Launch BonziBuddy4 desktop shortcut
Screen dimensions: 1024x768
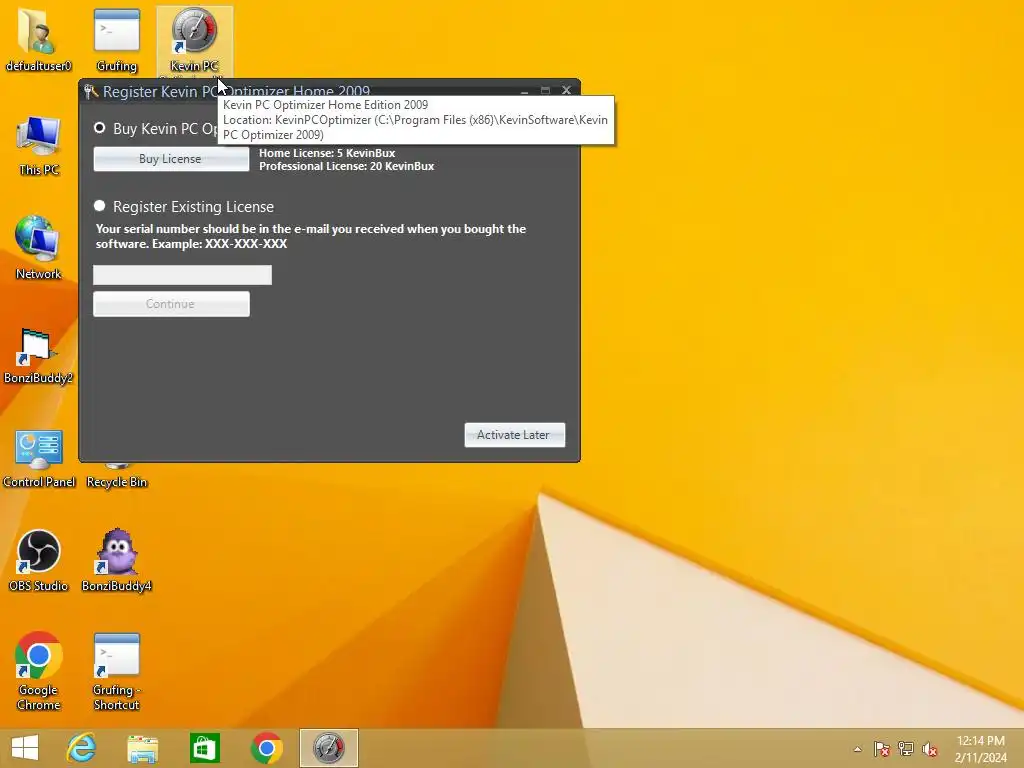tap(117, 560)
